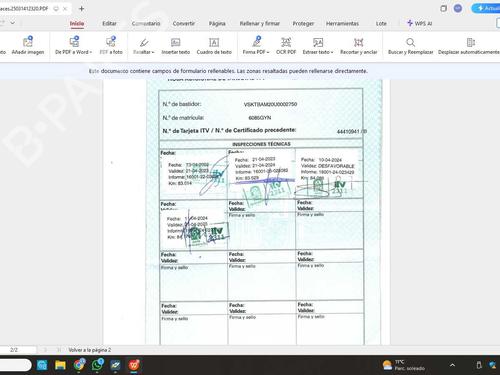Select the De PDF a Word converter icon

[74, 42]
